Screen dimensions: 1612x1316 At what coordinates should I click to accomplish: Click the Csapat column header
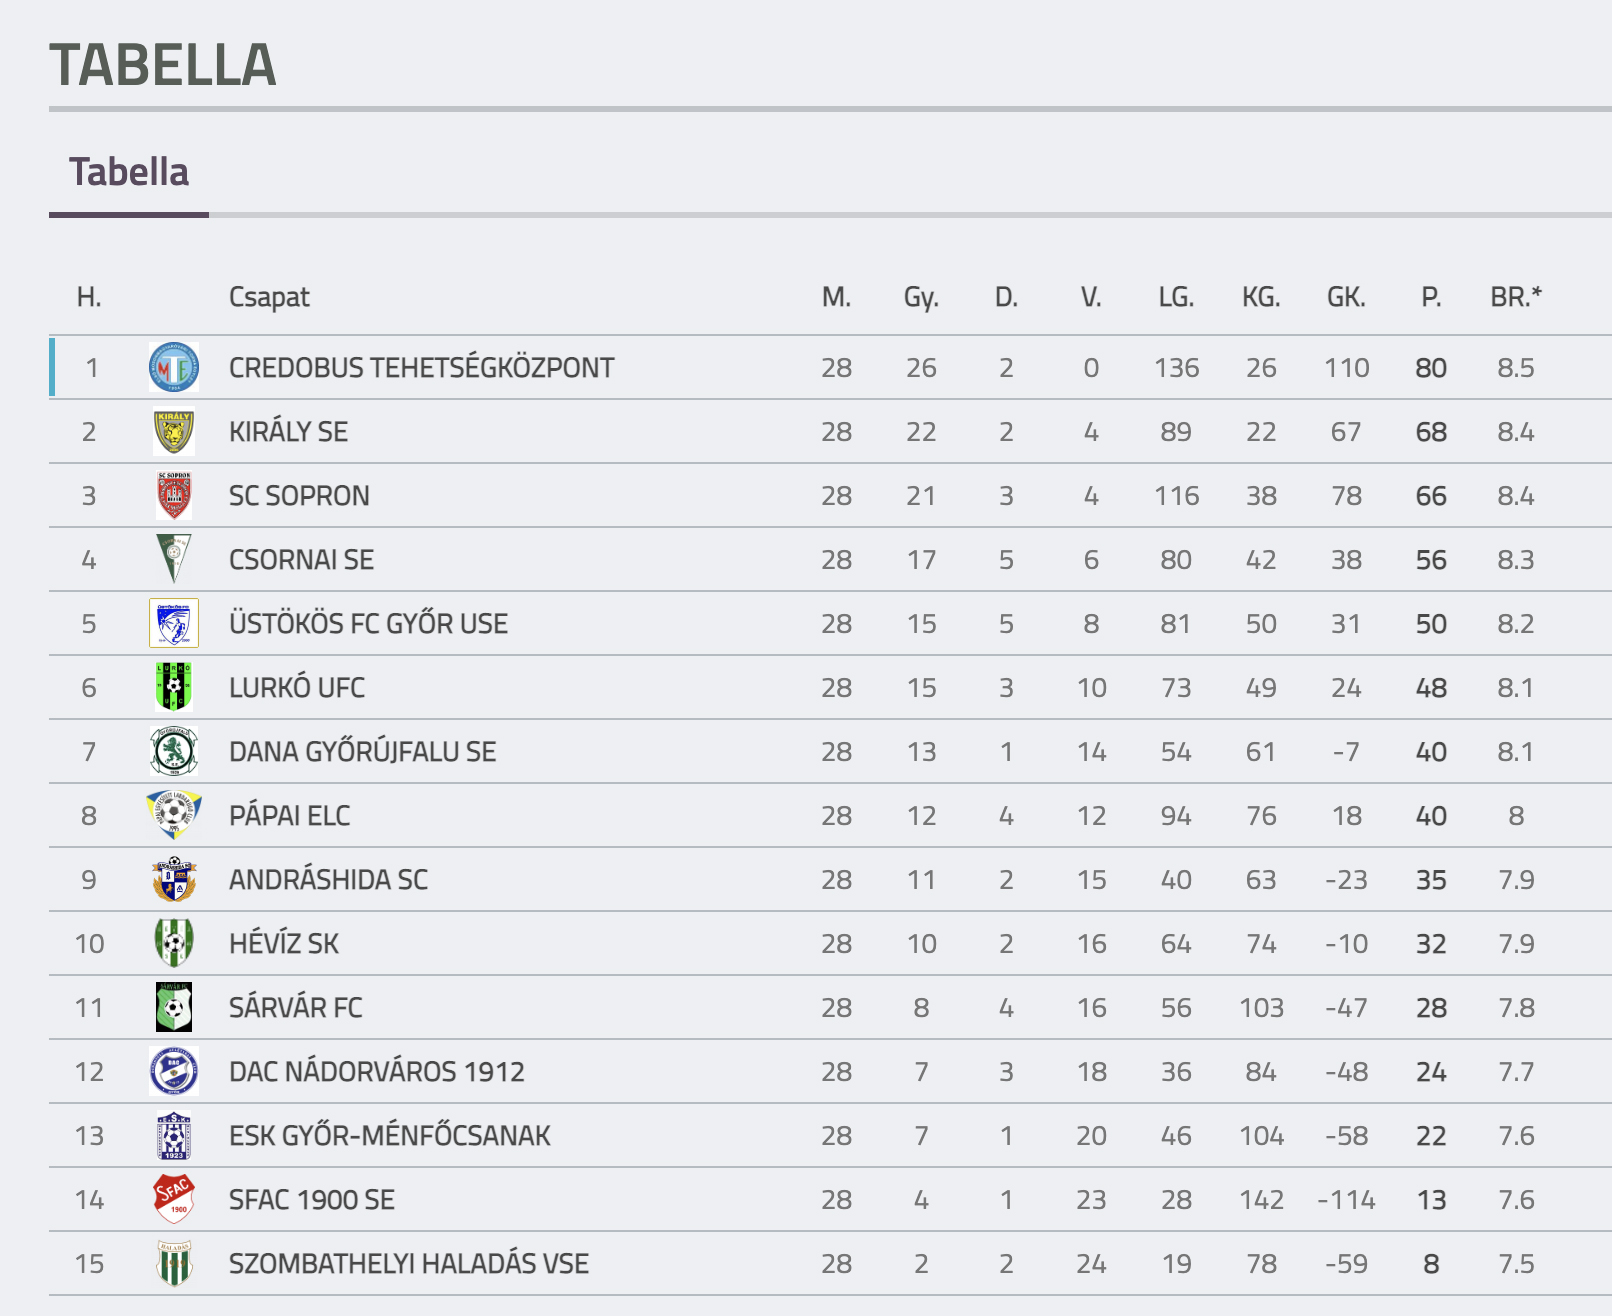coord(269,297)
